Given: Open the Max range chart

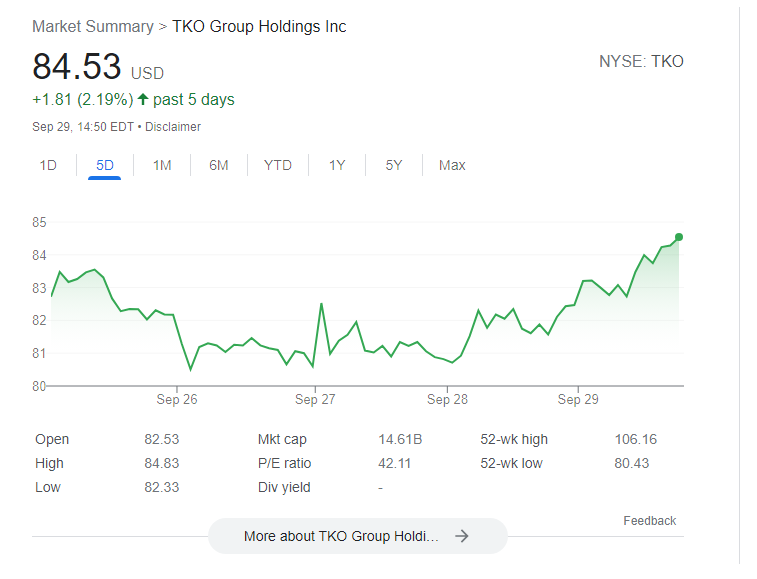Looking at the screenshot, I should coord(452,165).
